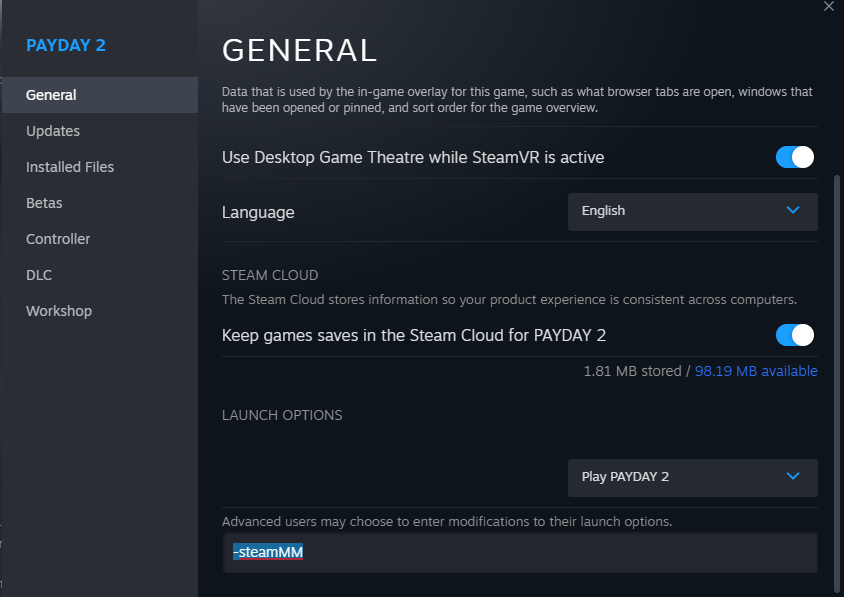Show the DLC section
This screenshot has height=597, width=844.
click(x=39, y=275)
